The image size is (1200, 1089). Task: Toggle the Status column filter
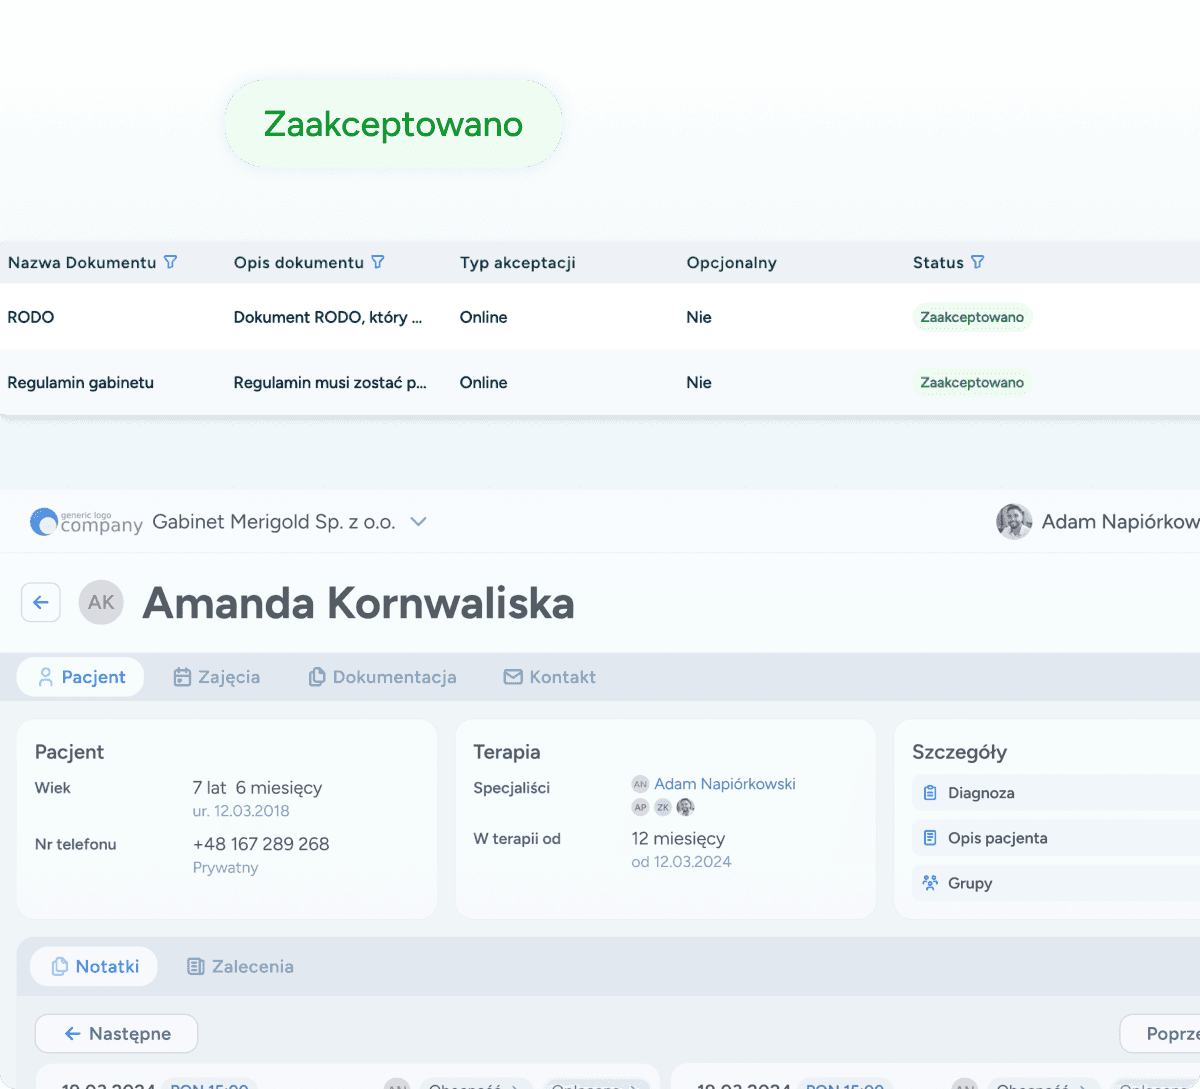(979, 262)
